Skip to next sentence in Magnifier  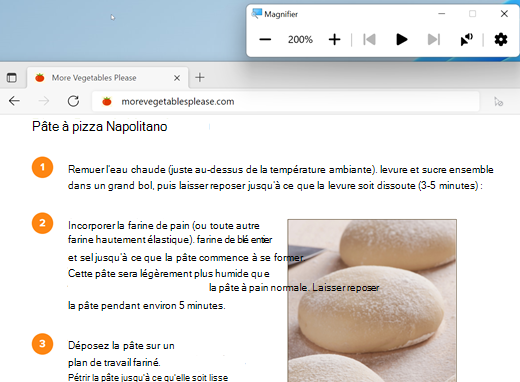point(434,40)
